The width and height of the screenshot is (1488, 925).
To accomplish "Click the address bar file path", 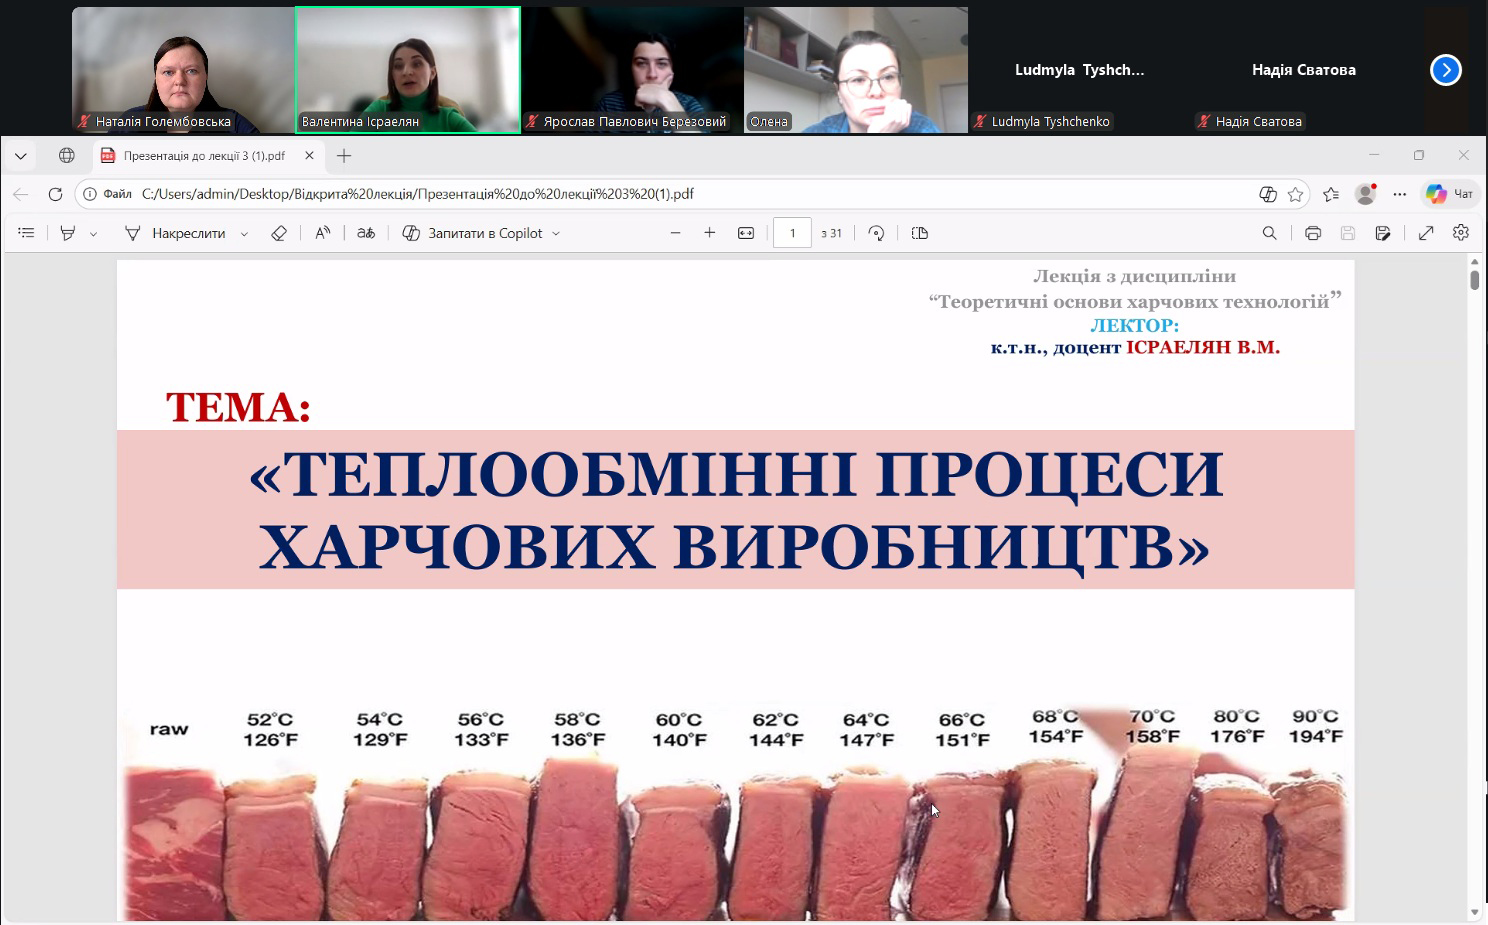I will [x=418, y=194].
